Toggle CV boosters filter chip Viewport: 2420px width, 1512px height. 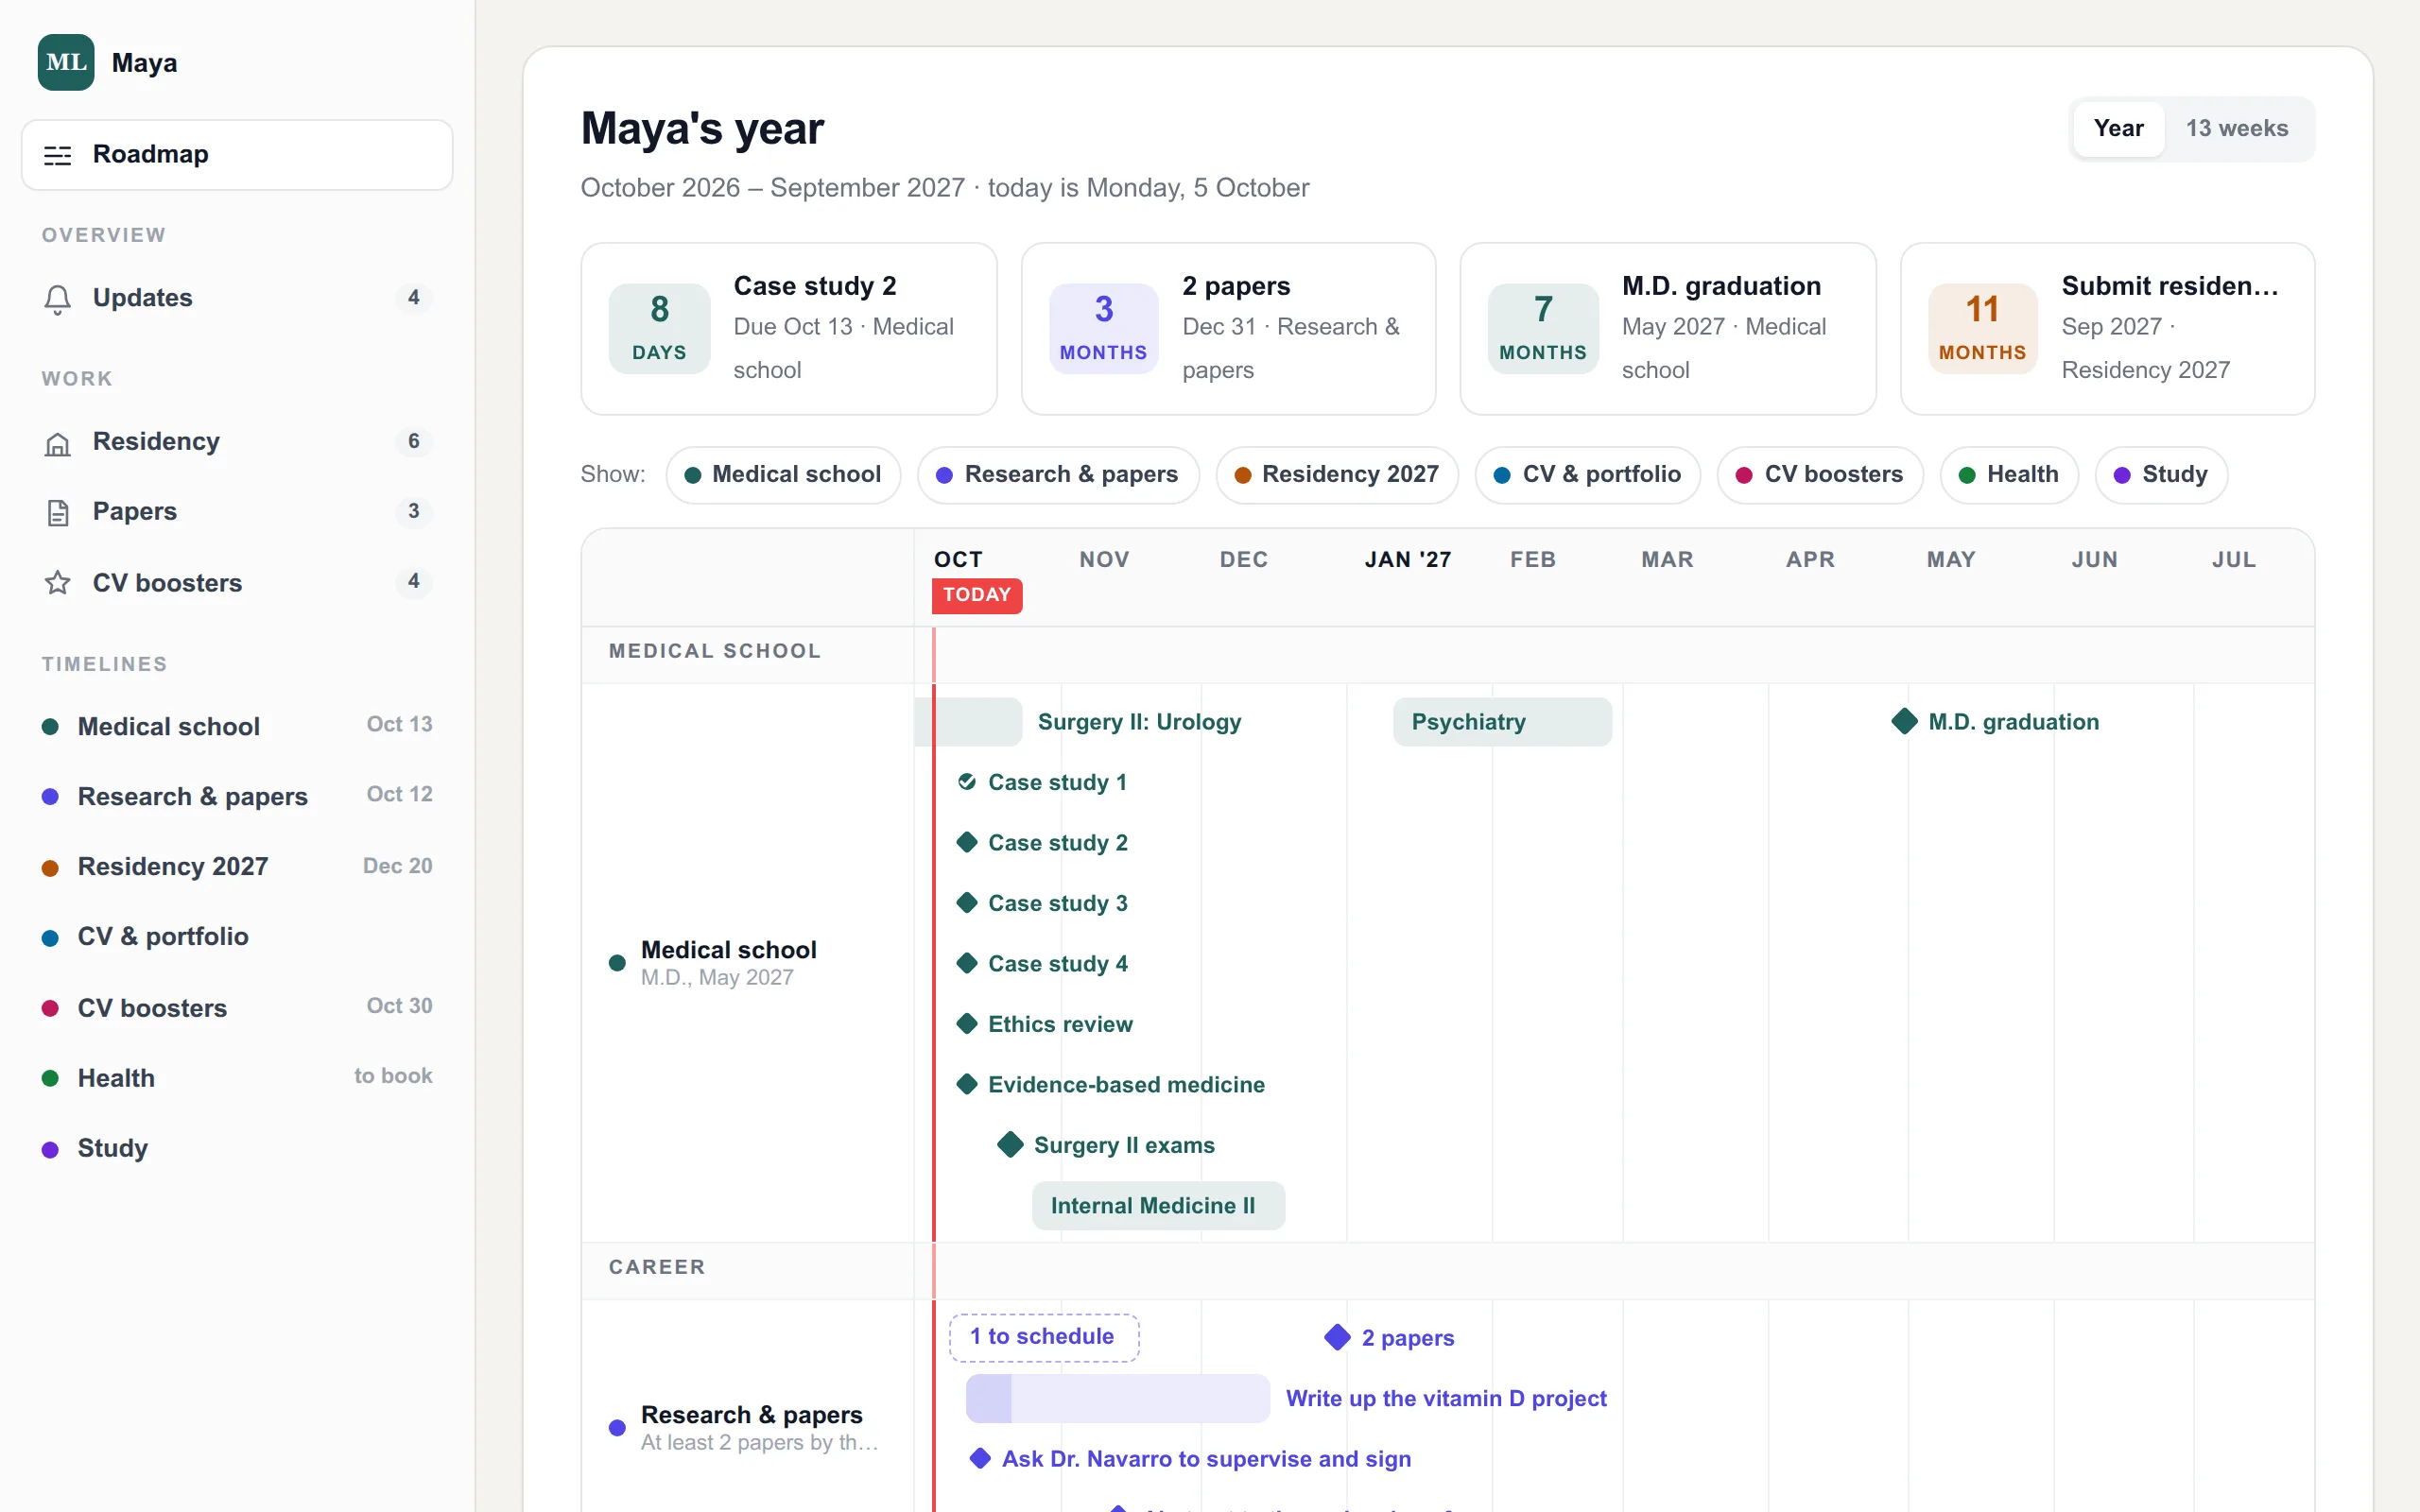[1819, 475]
